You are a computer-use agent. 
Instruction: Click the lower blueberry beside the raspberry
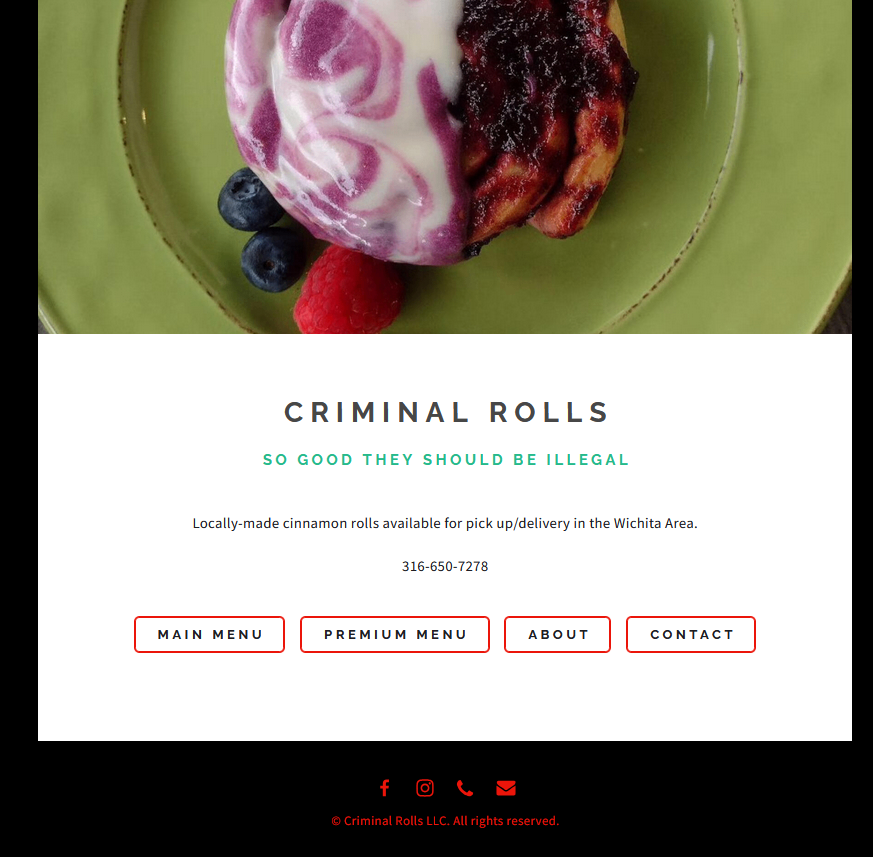coord(273,259)
